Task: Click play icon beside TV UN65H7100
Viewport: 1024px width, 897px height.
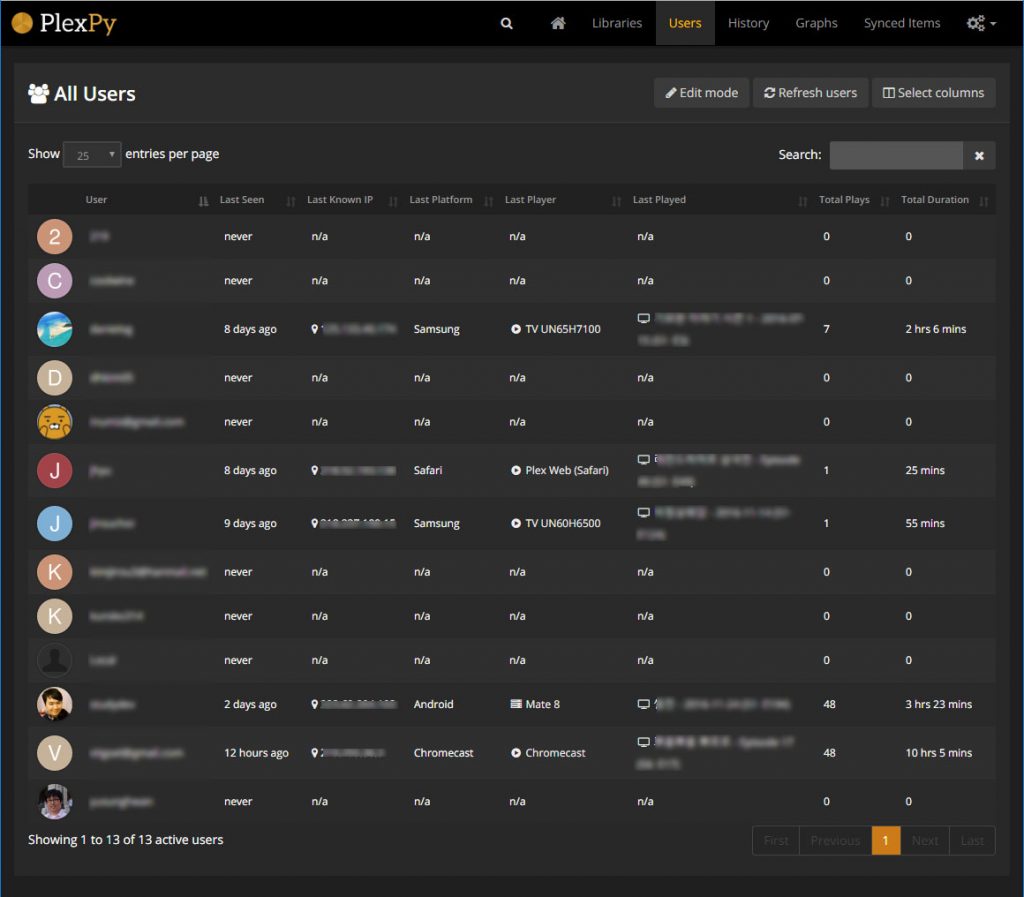Action: tap(516, 329)
